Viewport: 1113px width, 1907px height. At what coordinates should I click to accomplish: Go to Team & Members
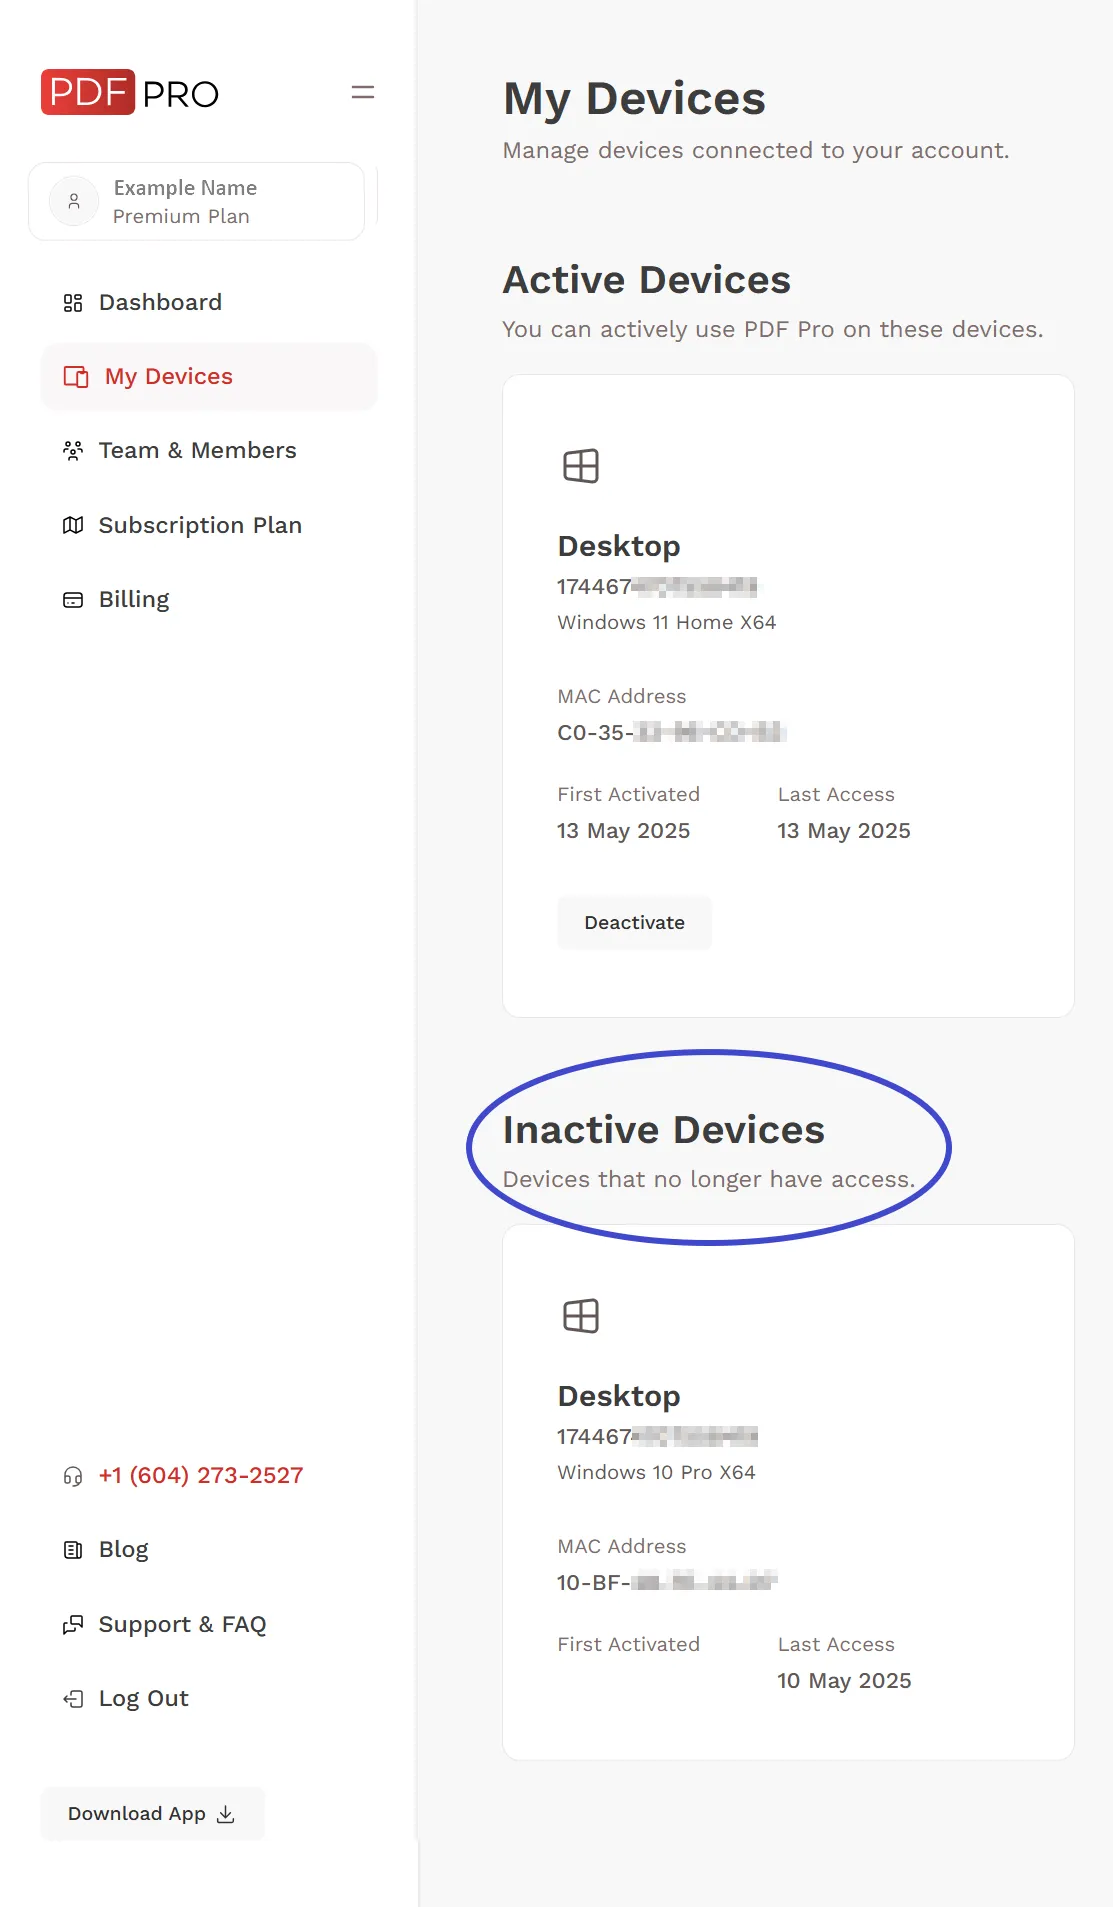(x=209, y=451)
